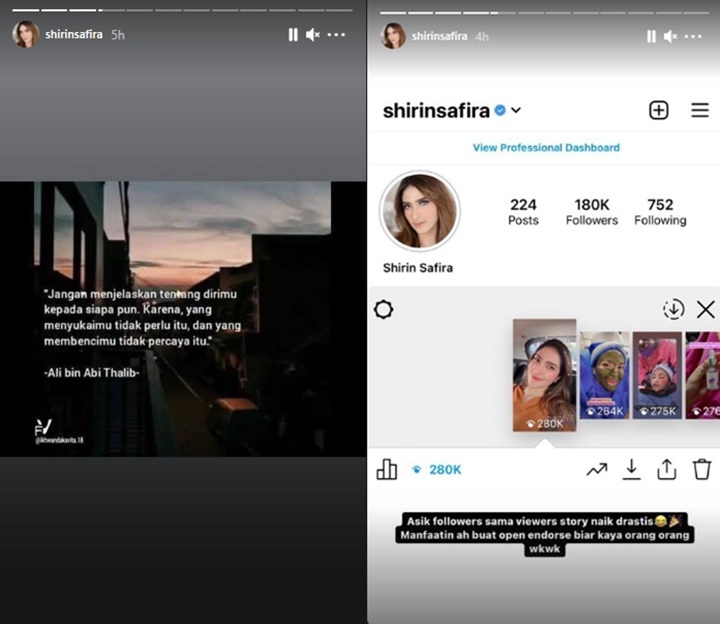The image size is (720, 624).
Task: Unmute the left story's sound
Action: click(x=313, y=35)
